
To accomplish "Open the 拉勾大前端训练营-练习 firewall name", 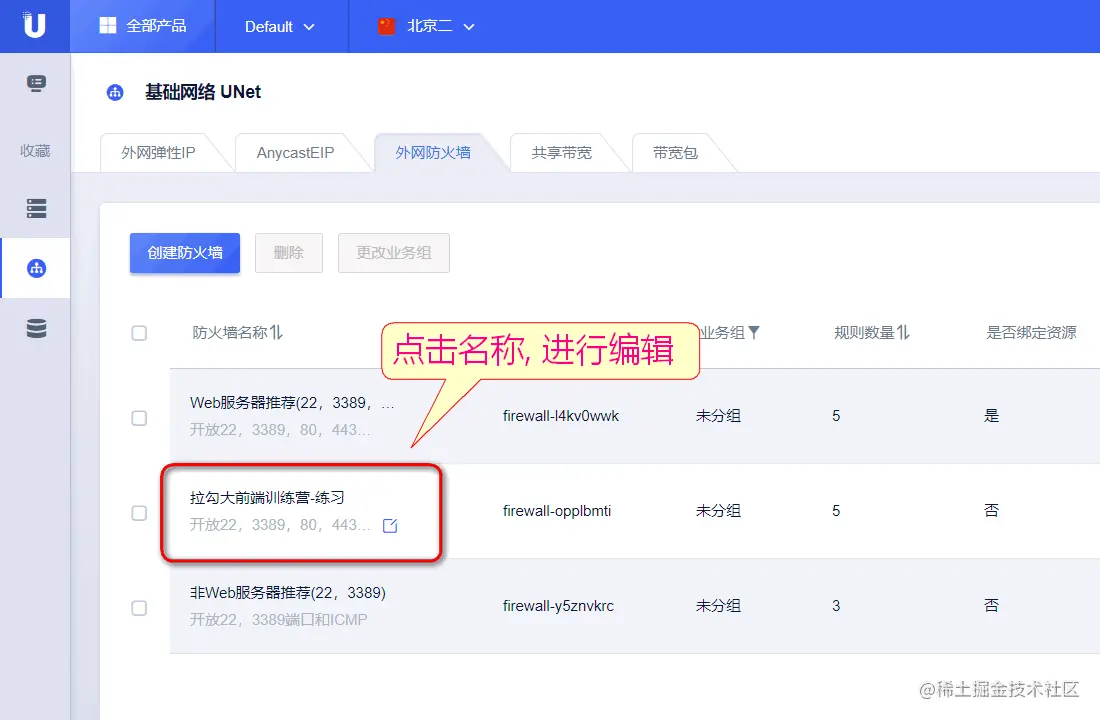I will (x=267, y=498).
